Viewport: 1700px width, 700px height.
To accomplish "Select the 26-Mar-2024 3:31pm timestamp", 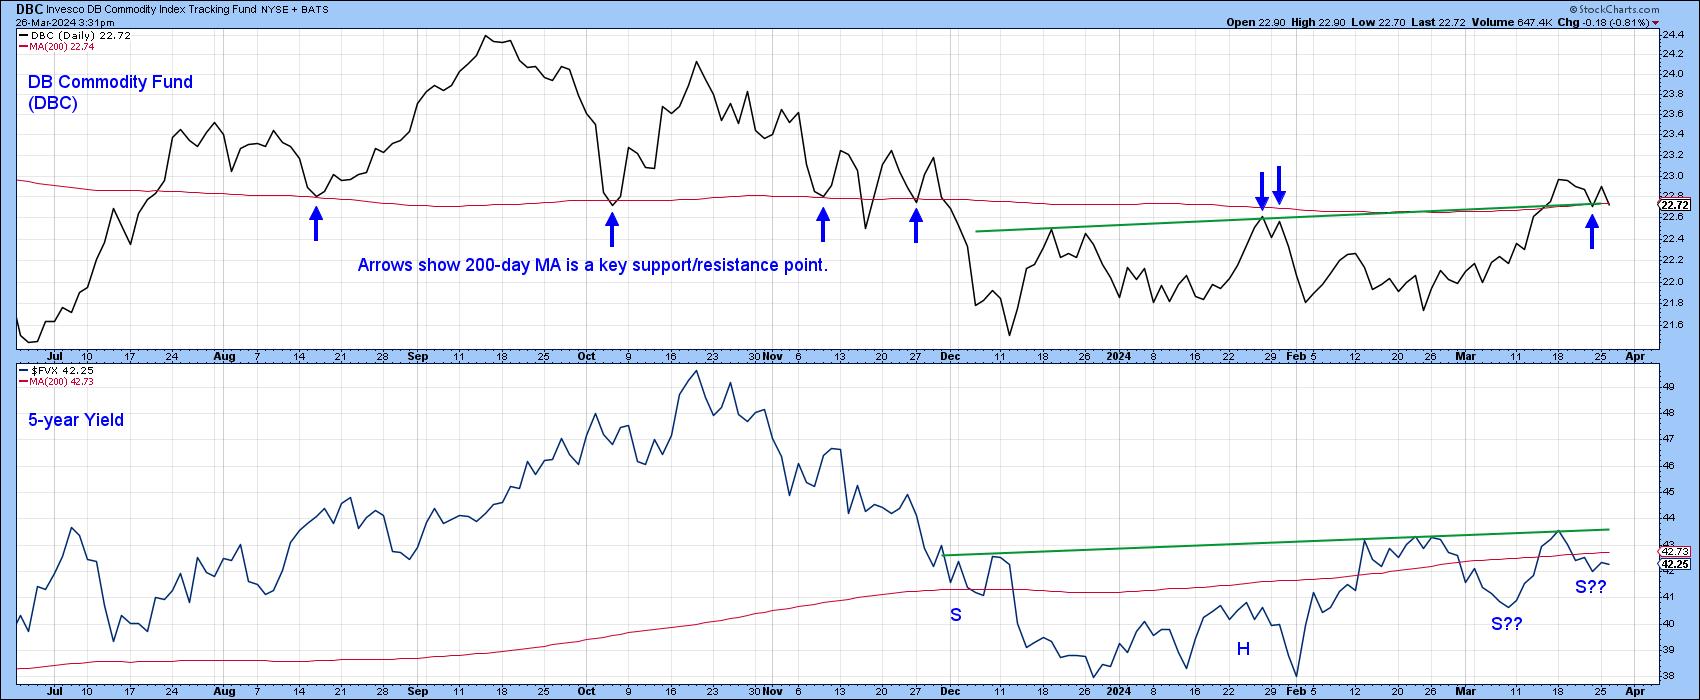I will pyautogui.click(x=63, y=21).
